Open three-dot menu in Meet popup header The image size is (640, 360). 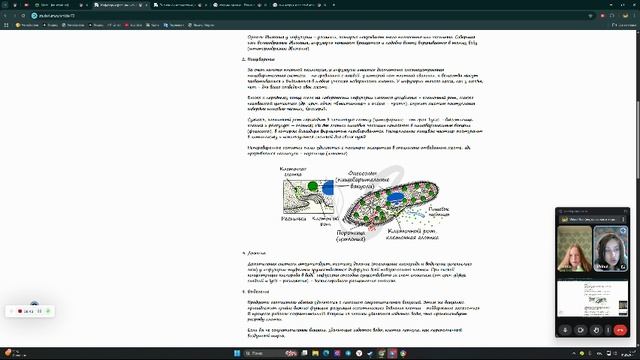point(623,219)
